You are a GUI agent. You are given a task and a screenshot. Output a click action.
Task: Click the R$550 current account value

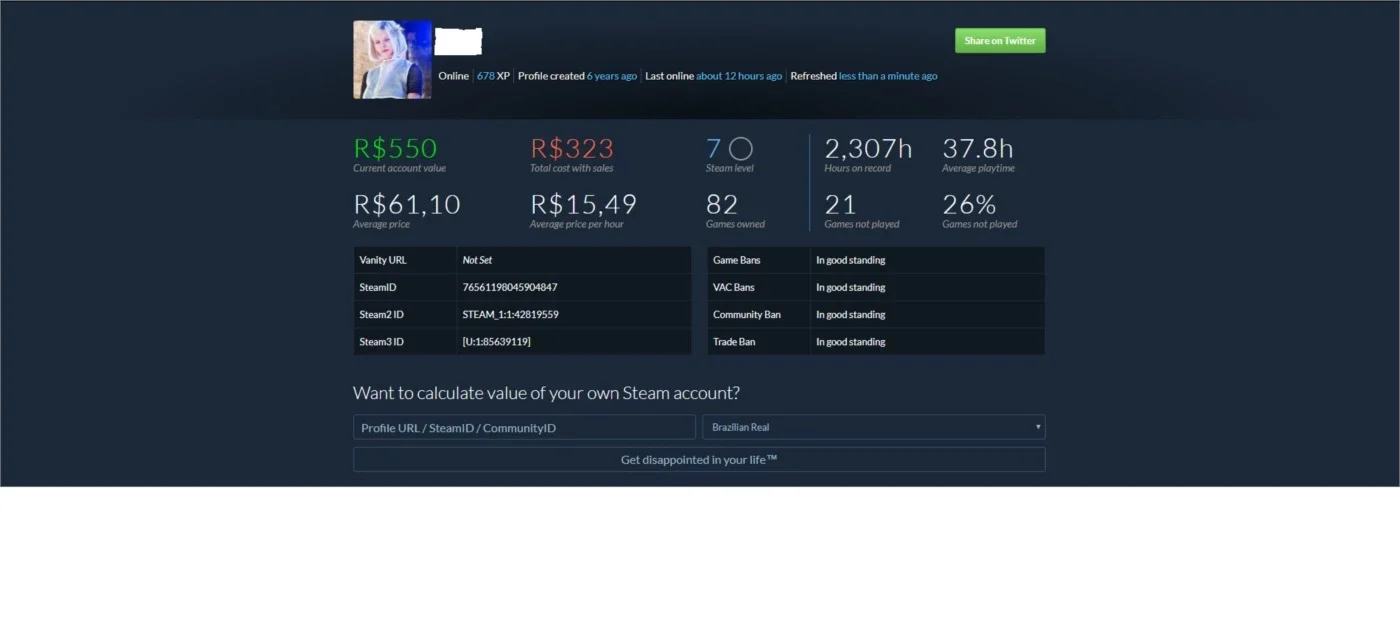(x=395, y=148)
